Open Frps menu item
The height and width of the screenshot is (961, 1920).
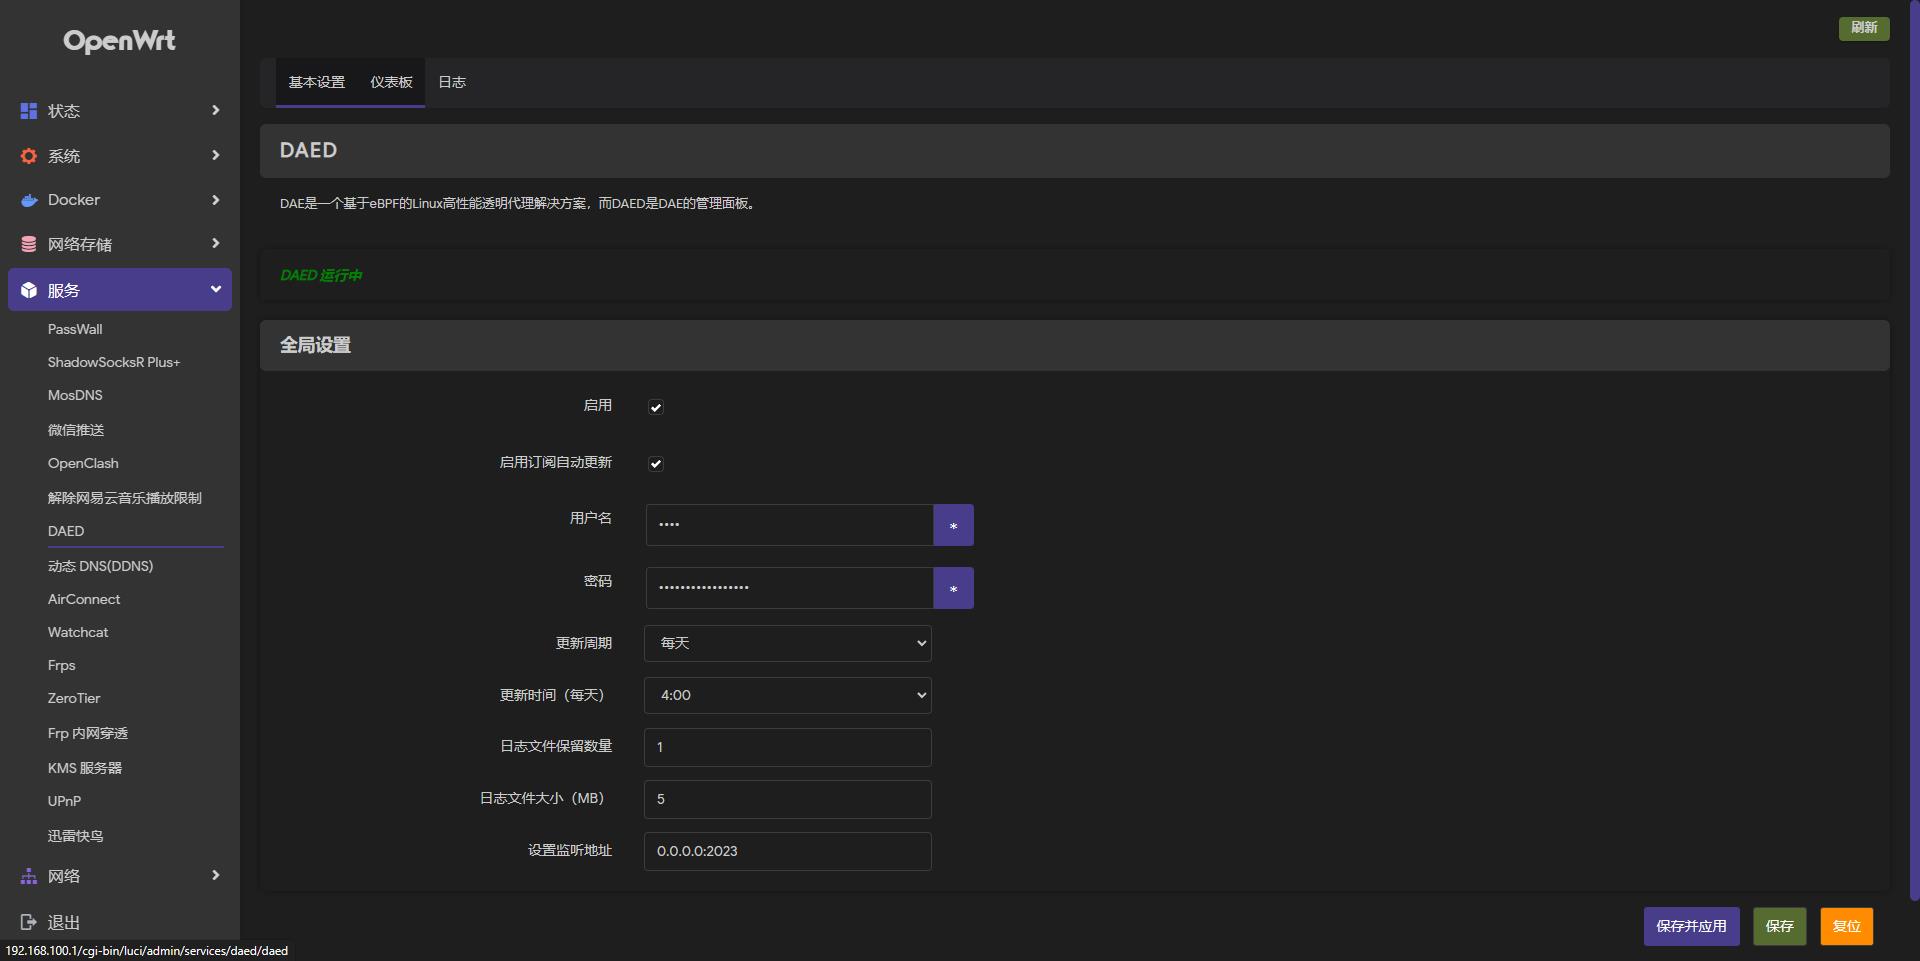click(x=62, y=665)
